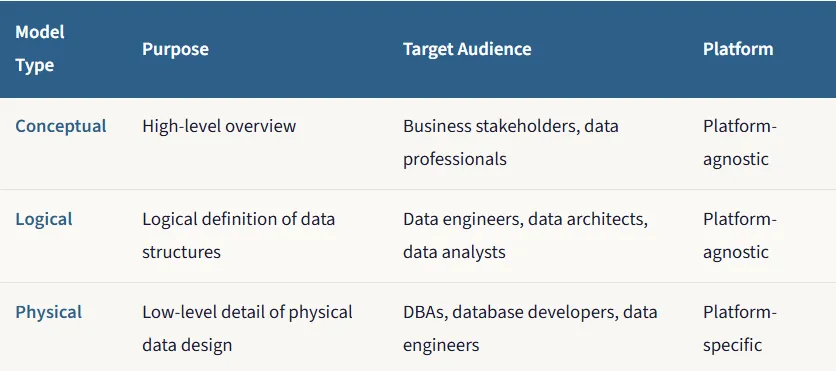Click the Conceptual model type link

(x=61, y=126)
